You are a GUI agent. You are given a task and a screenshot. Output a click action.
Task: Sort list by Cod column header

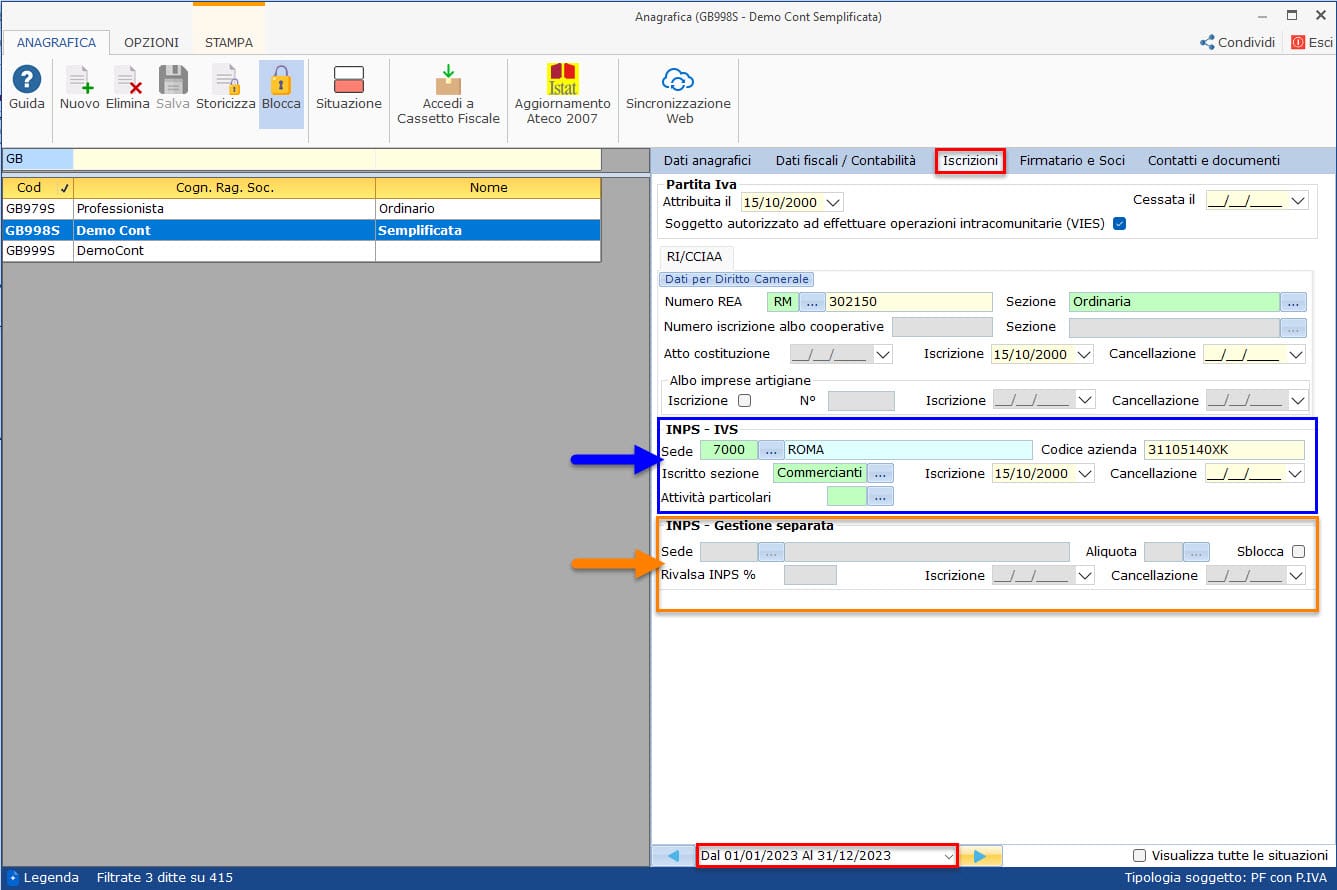tap(37, 188)
